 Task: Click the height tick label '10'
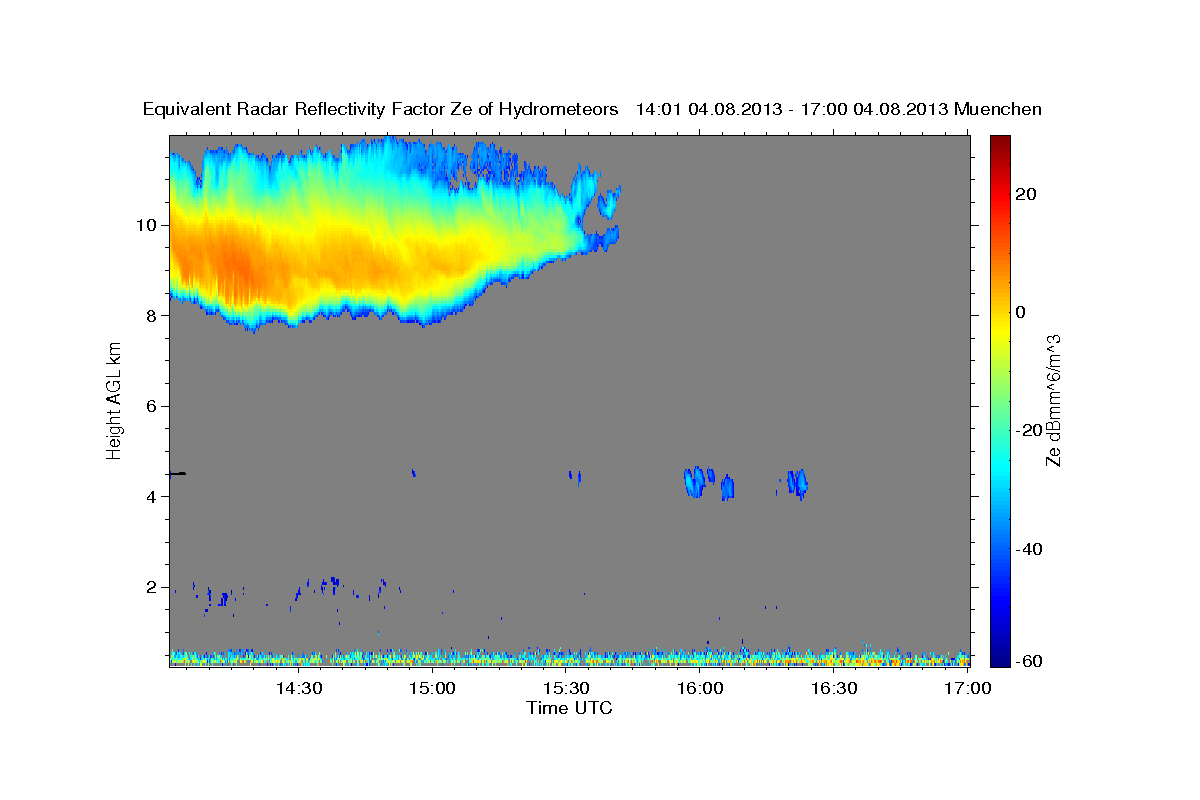click(x=149, y=225)
